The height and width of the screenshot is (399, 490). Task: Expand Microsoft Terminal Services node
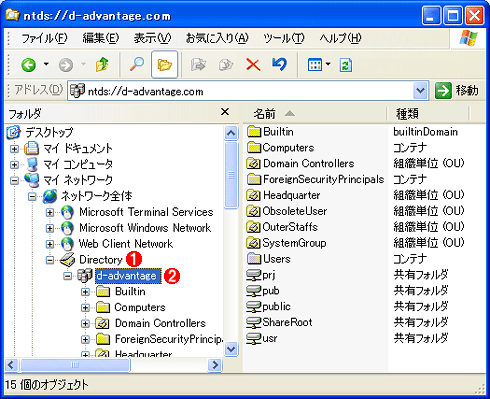[50, 213]
